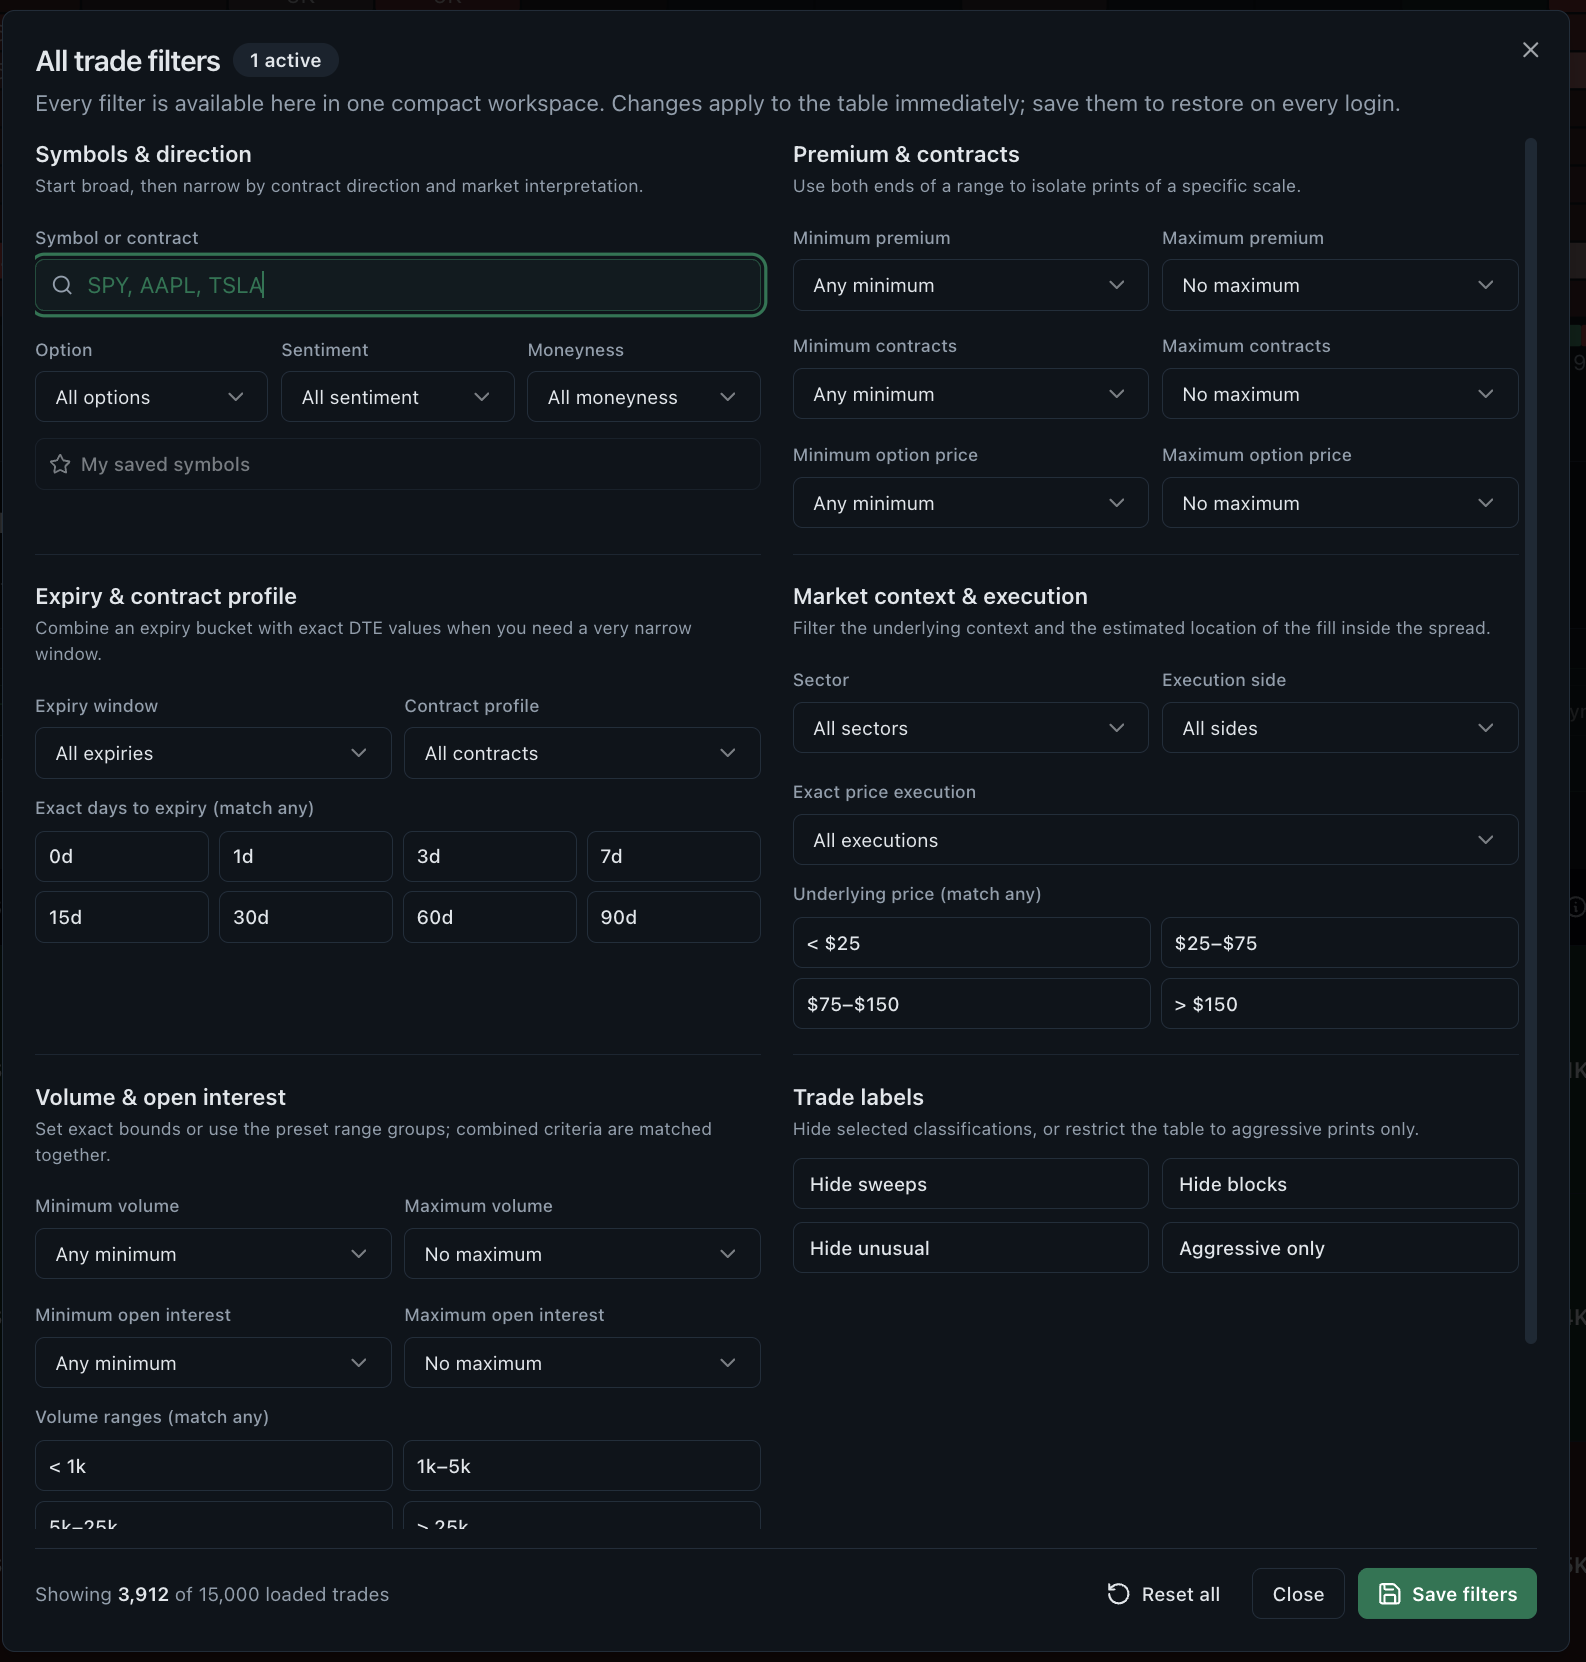Select the 30d expiry chip

point(306,917)
